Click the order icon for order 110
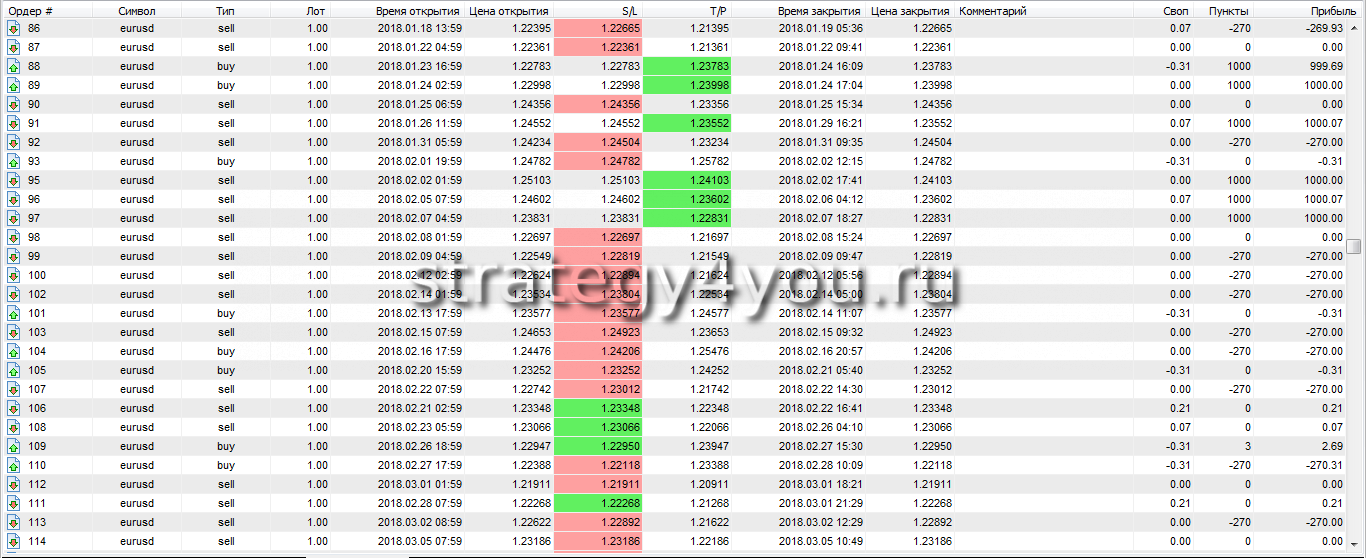 [x=13, y=465]
